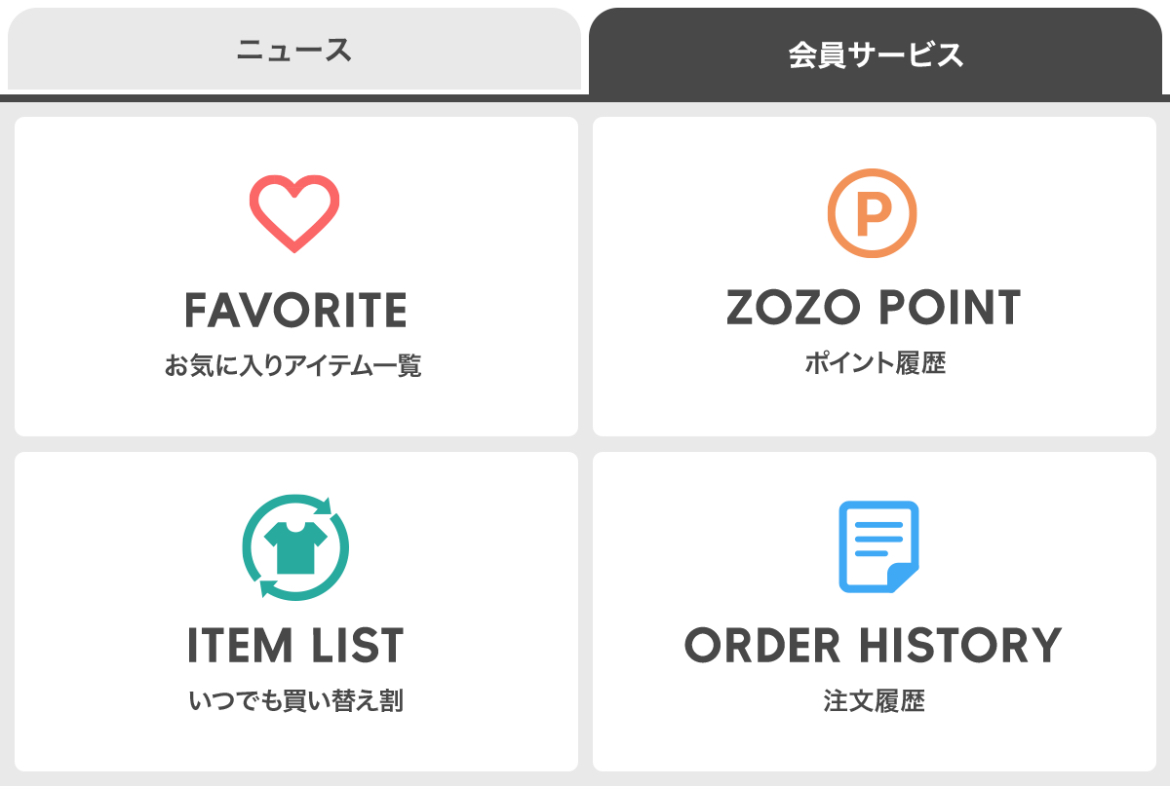
Task: Open the FAVORITE heading link
Action: click(x=295, y=311)
